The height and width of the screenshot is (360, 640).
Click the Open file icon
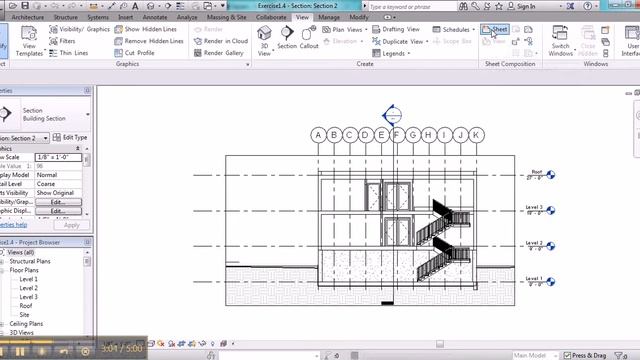13,6
